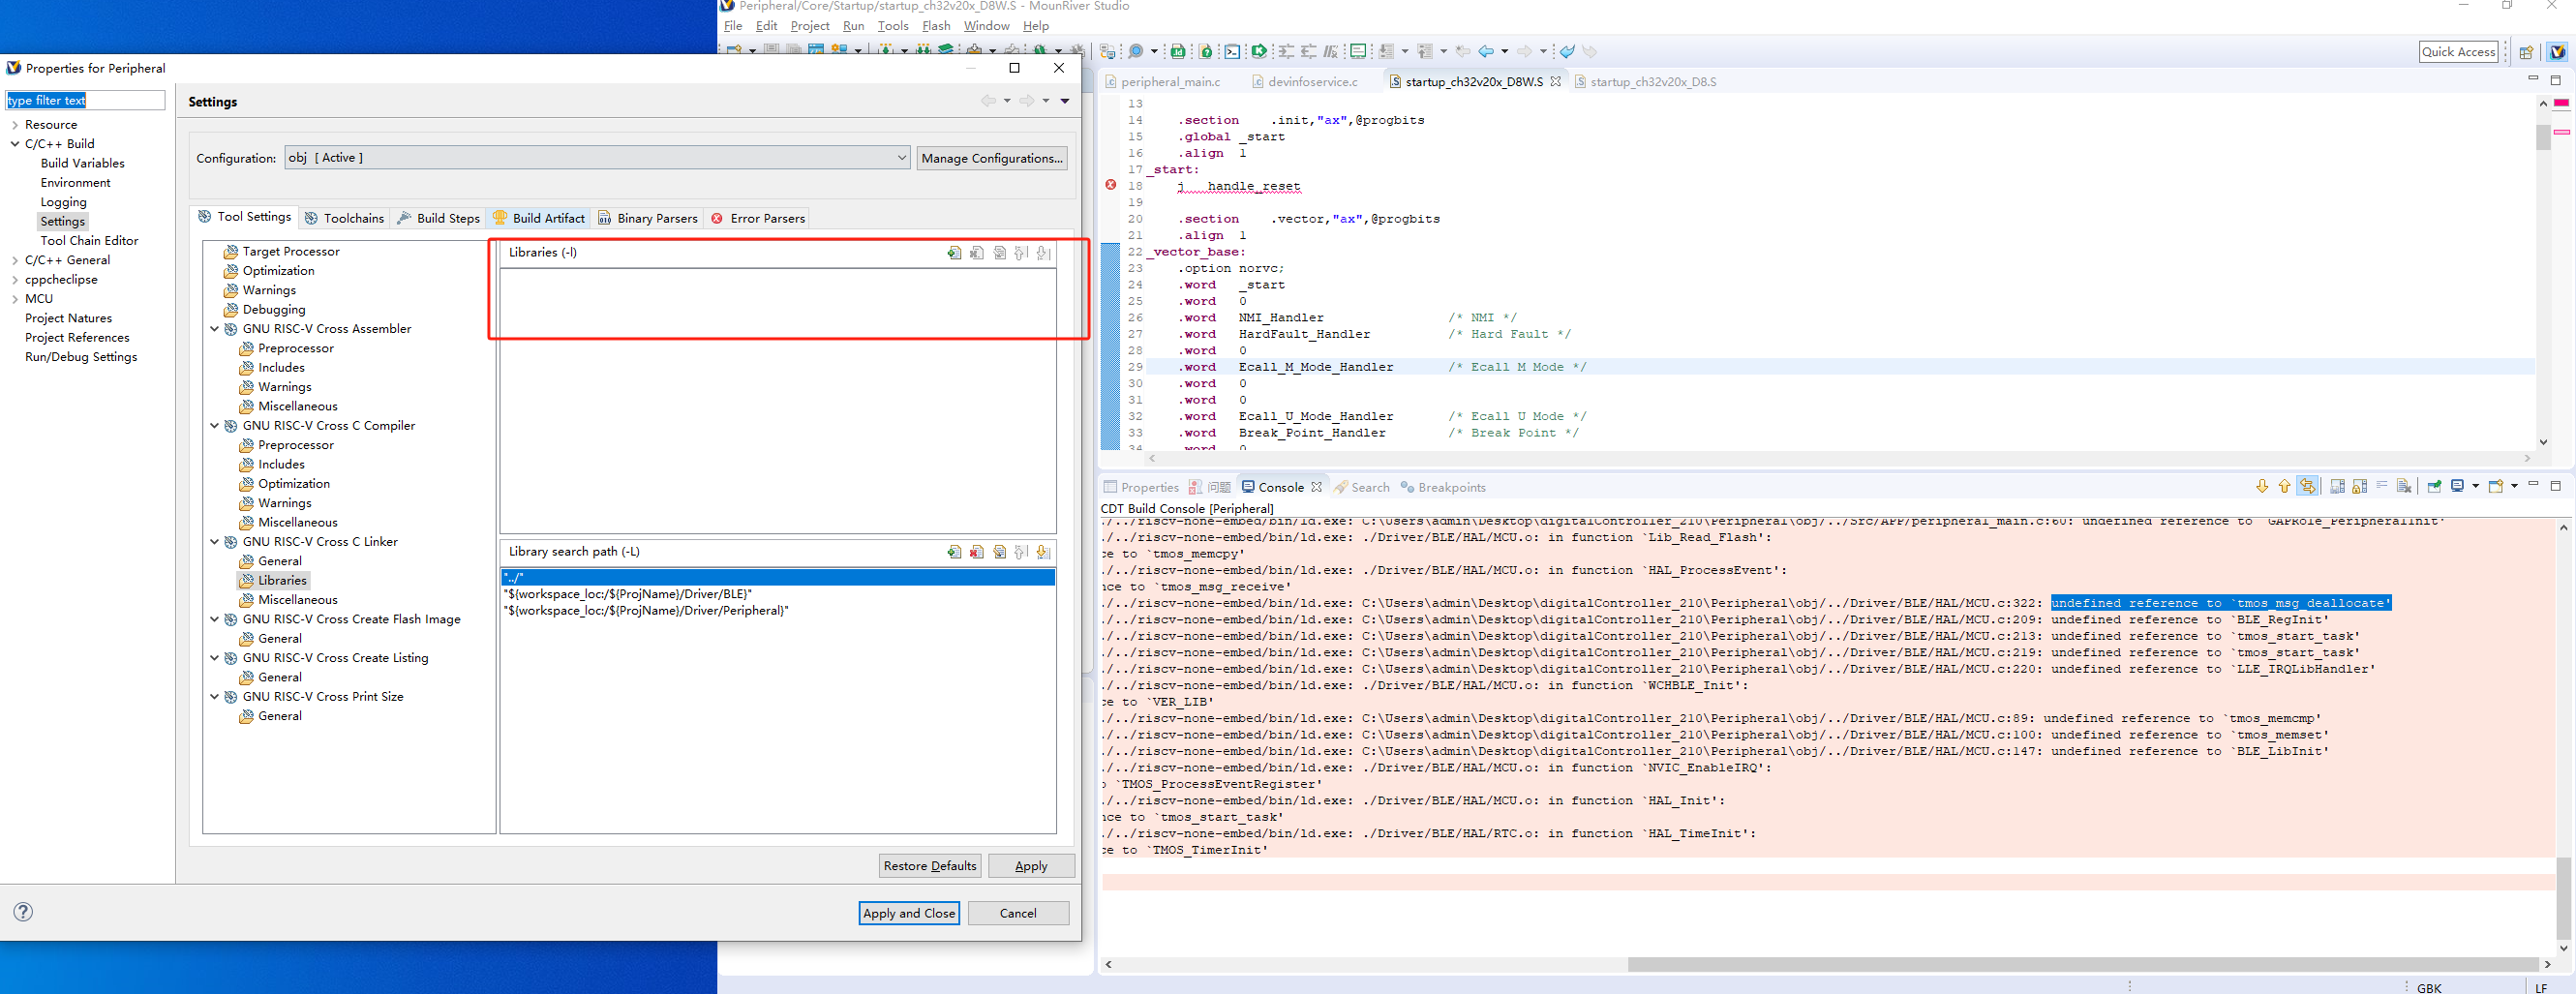Collapse GNU RISC-V Cross C Compiler node
2576x994 pixels.
pyautogui.click(x=214, y=425)
